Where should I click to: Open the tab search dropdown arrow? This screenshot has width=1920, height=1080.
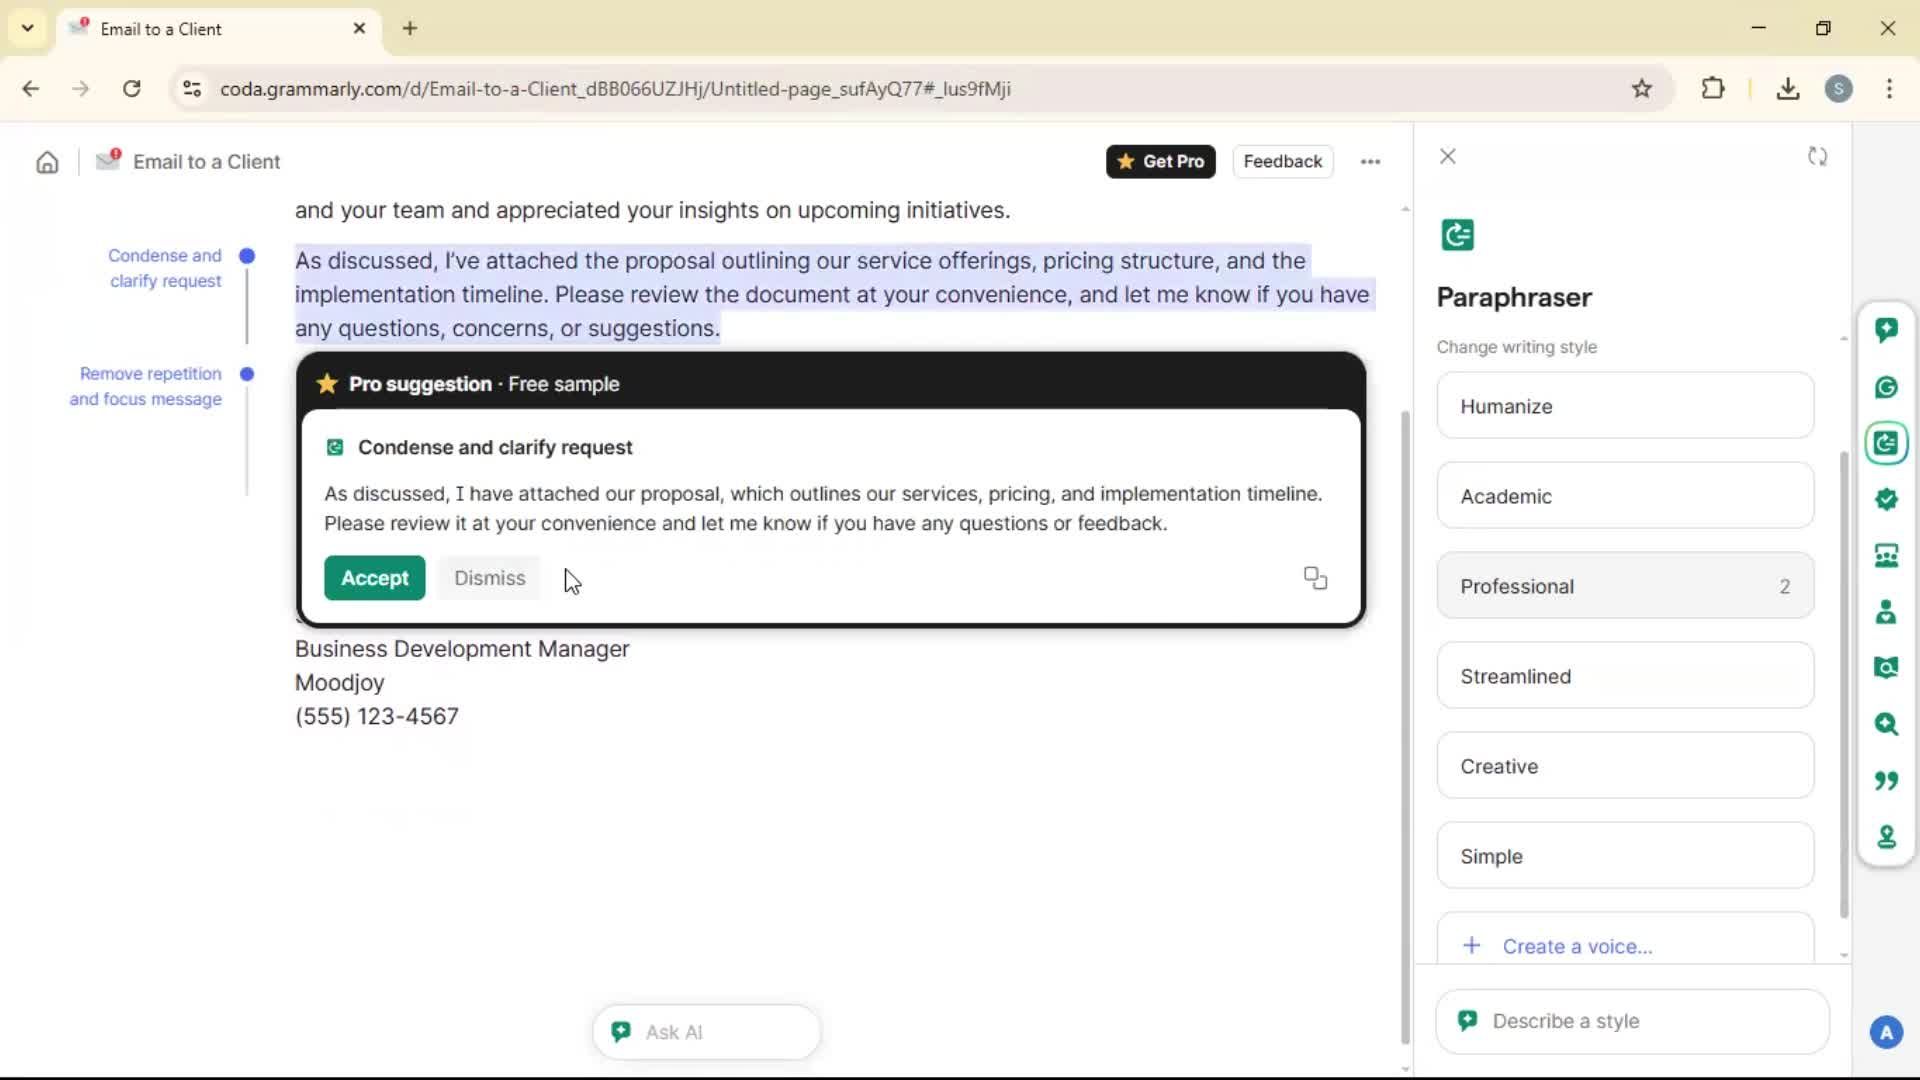[x=28, y=28]
